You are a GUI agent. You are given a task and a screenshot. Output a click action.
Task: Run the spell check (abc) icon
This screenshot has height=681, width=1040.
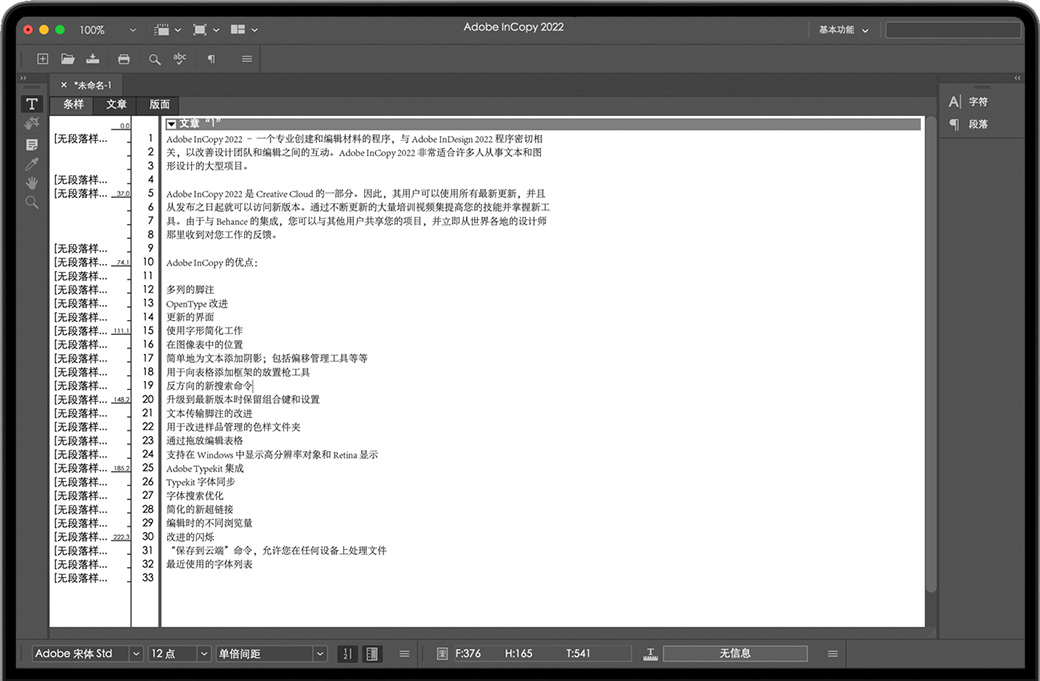[180, 59]
